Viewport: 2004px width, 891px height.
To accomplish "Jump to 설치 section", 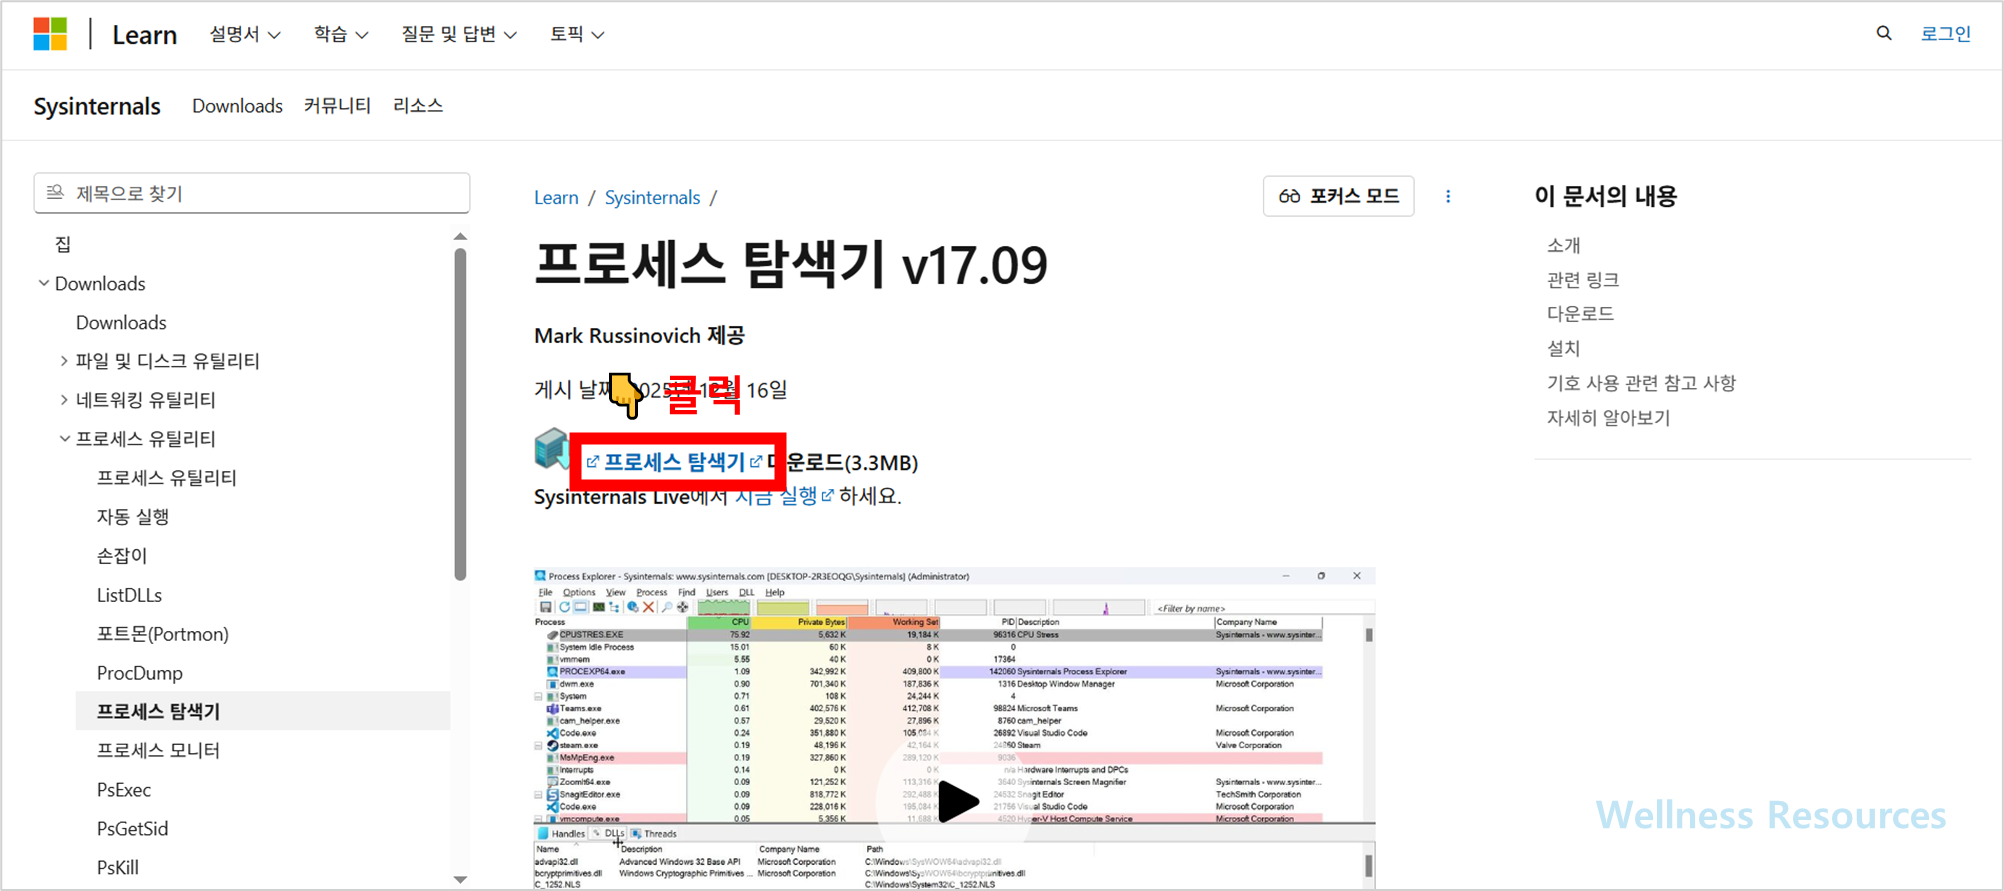I will click(1563, 349).
